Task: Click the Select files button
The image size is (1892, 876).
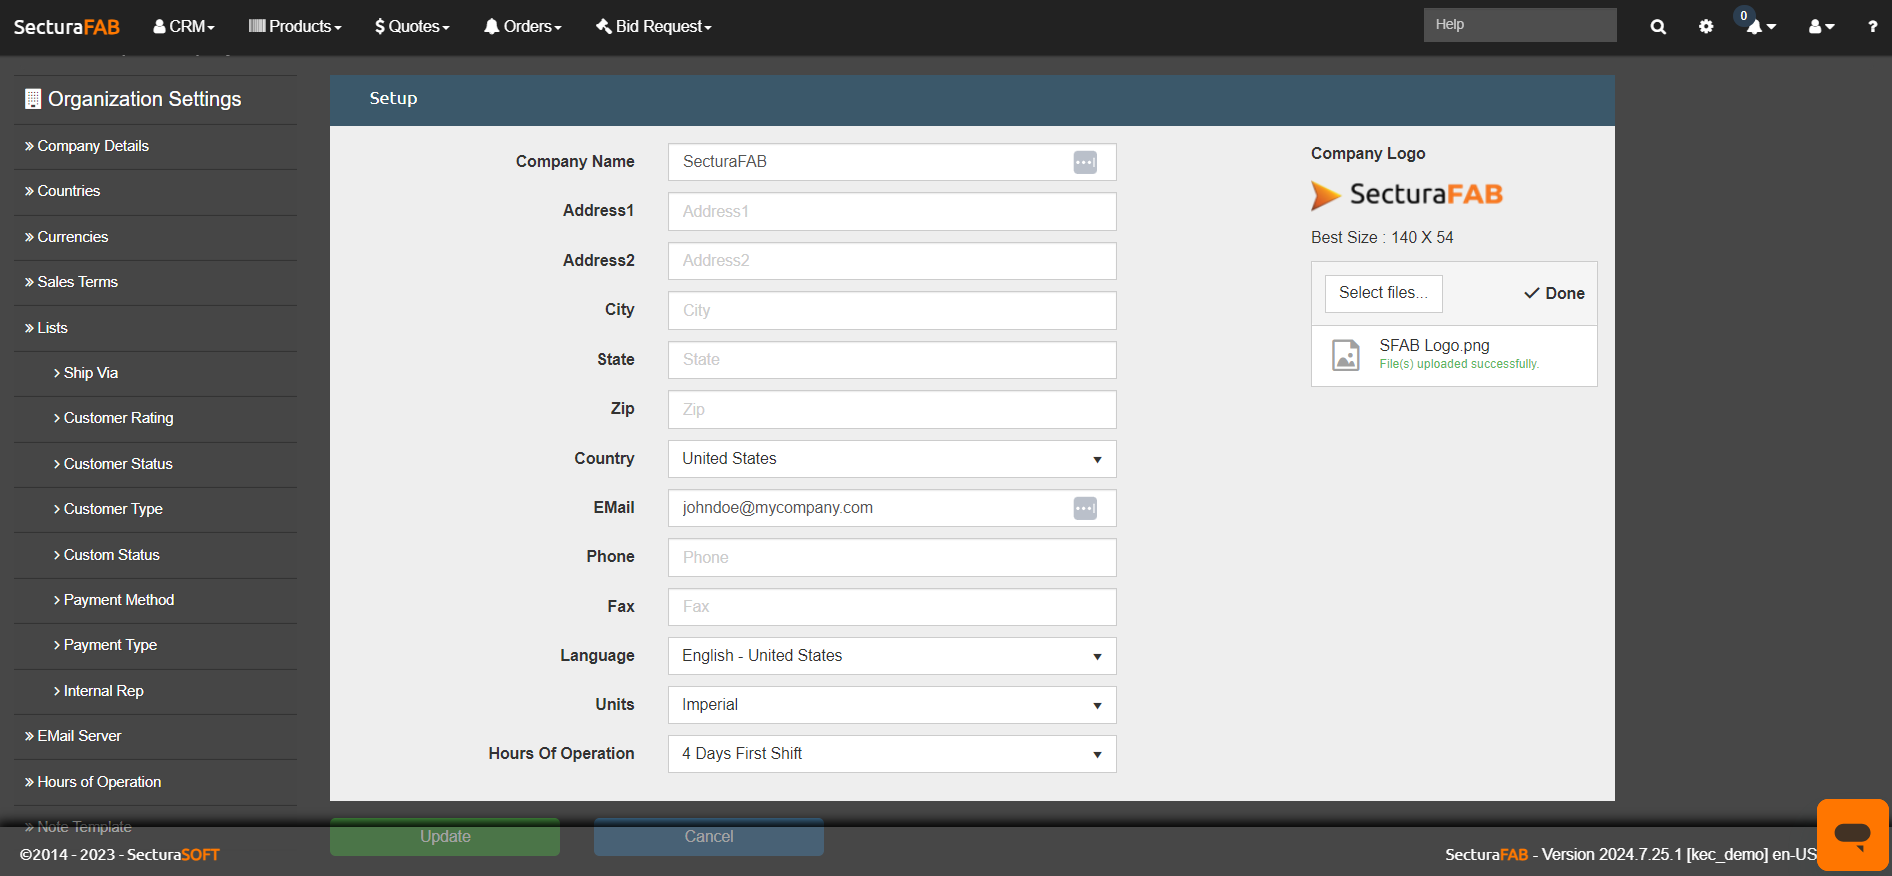Action: click(1383, 293)
